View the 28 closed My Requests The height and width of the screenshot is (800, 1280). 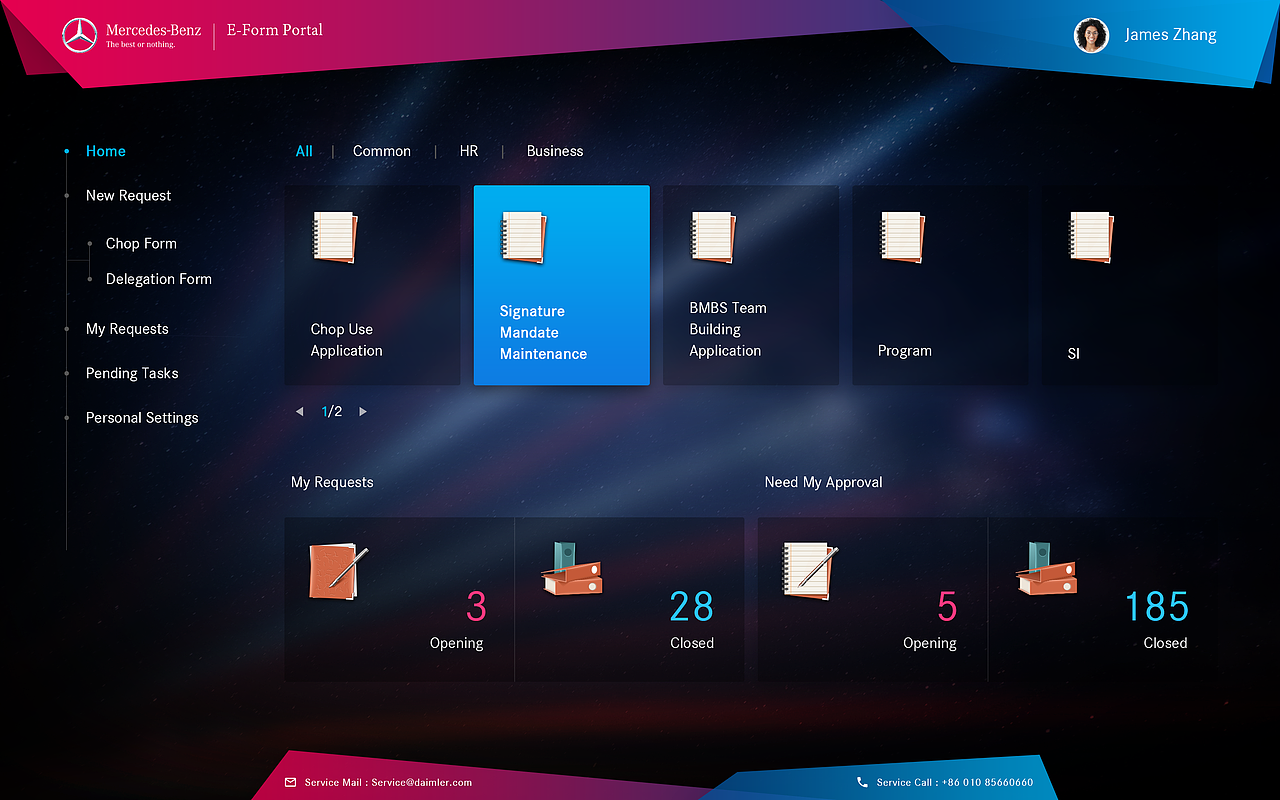630,599
